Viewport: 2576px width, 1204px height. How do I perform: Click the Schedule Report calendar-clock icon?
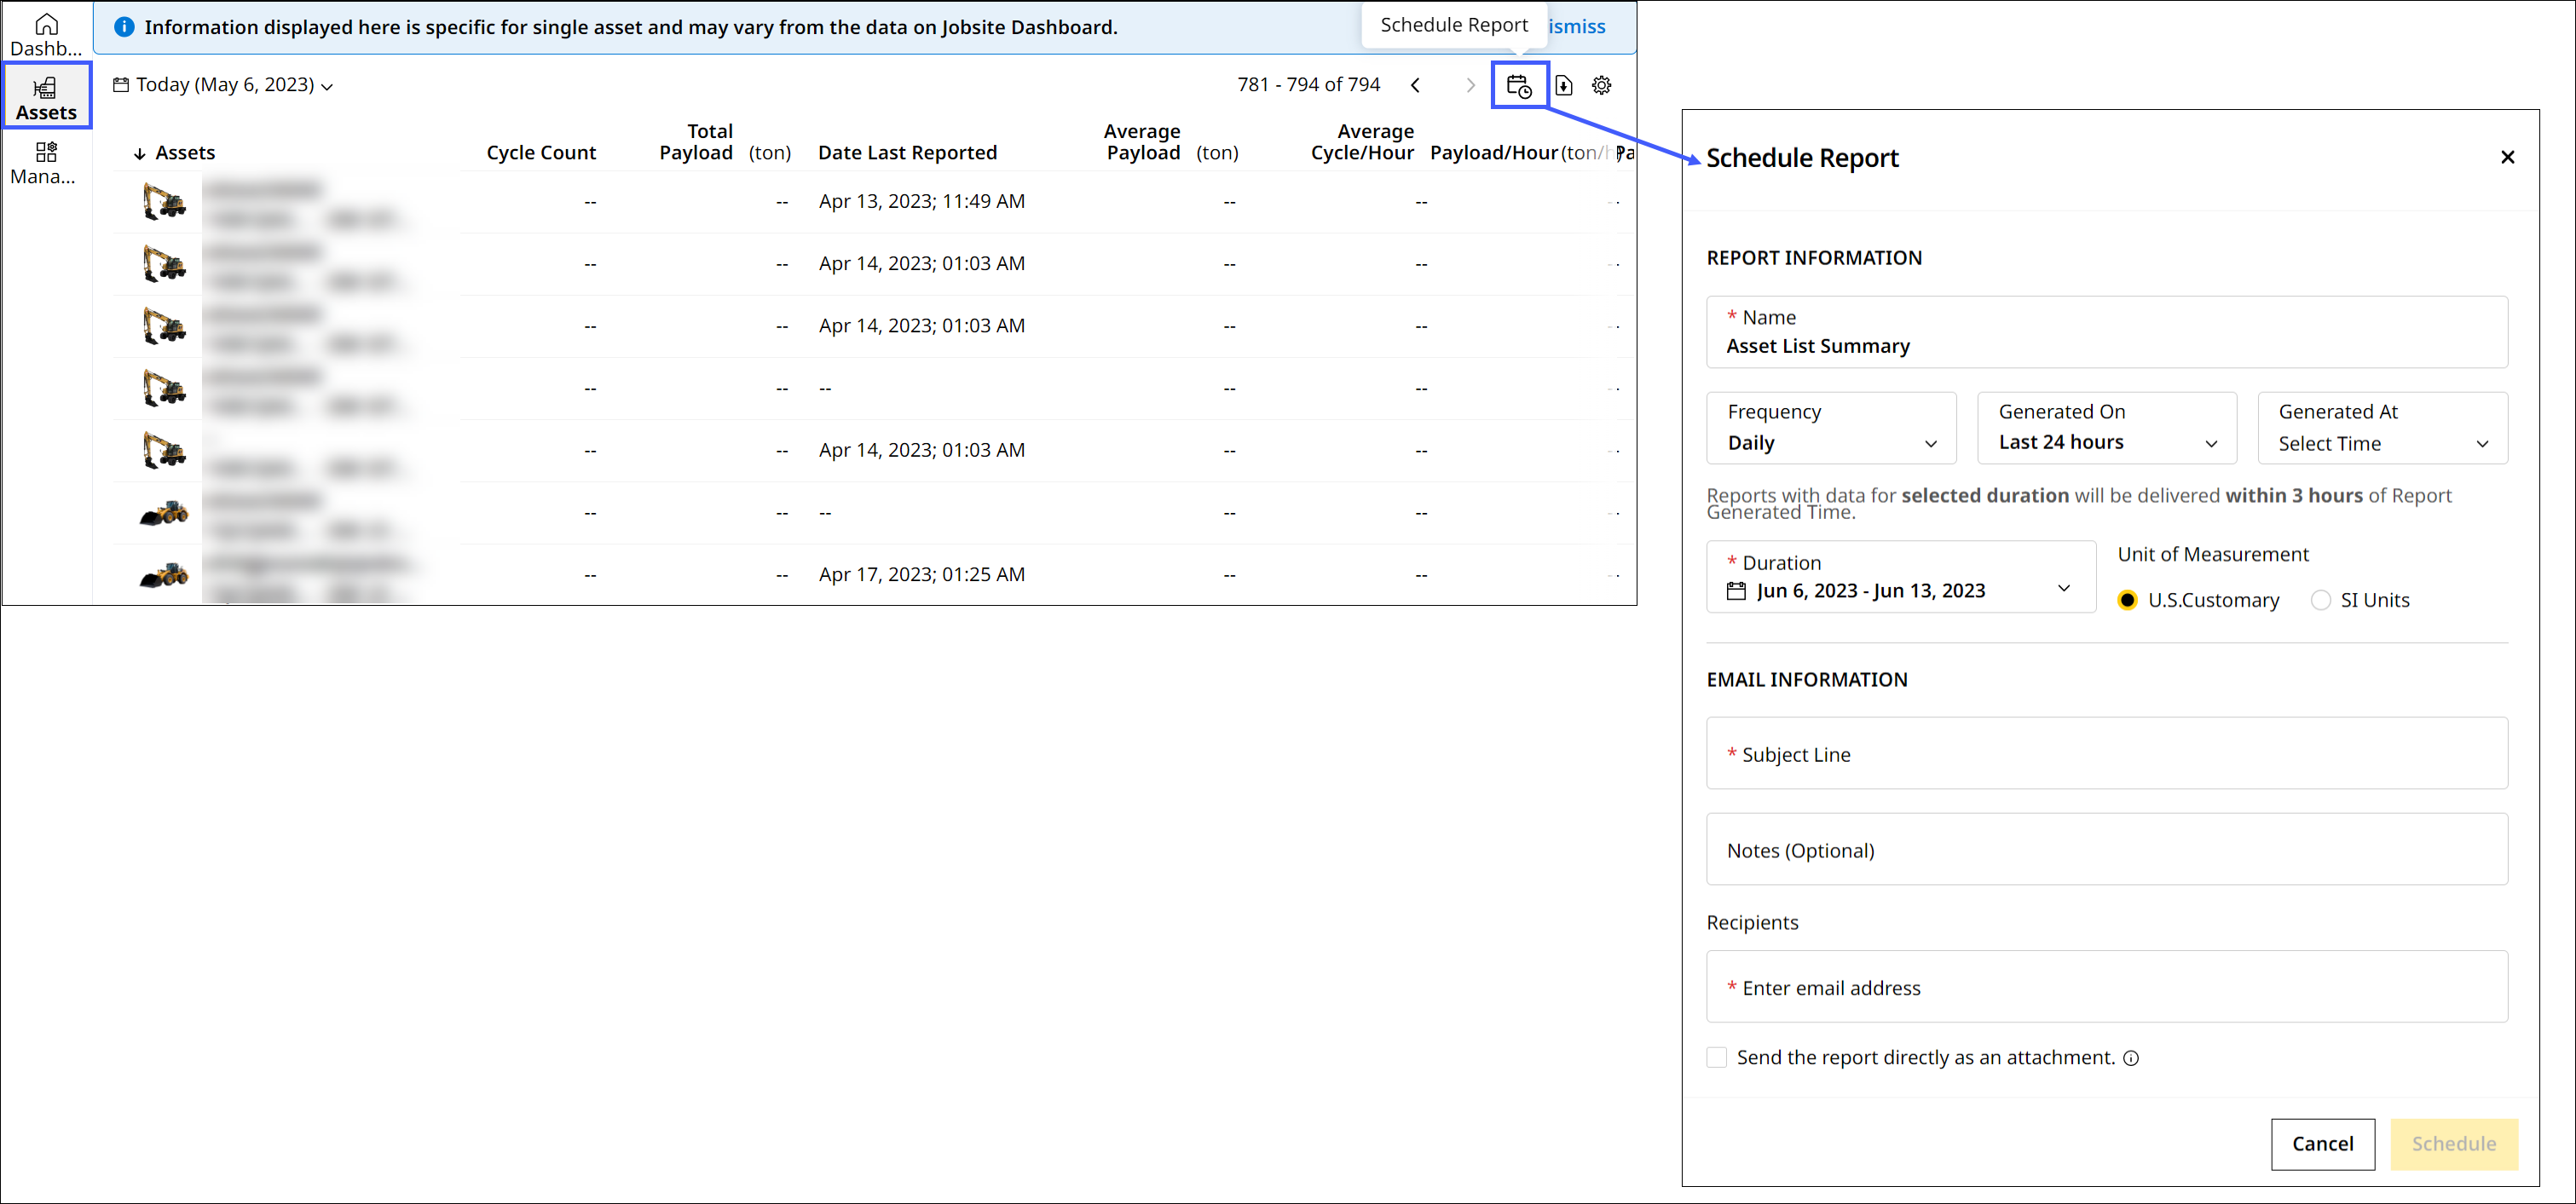click(x=1518, y=86)
